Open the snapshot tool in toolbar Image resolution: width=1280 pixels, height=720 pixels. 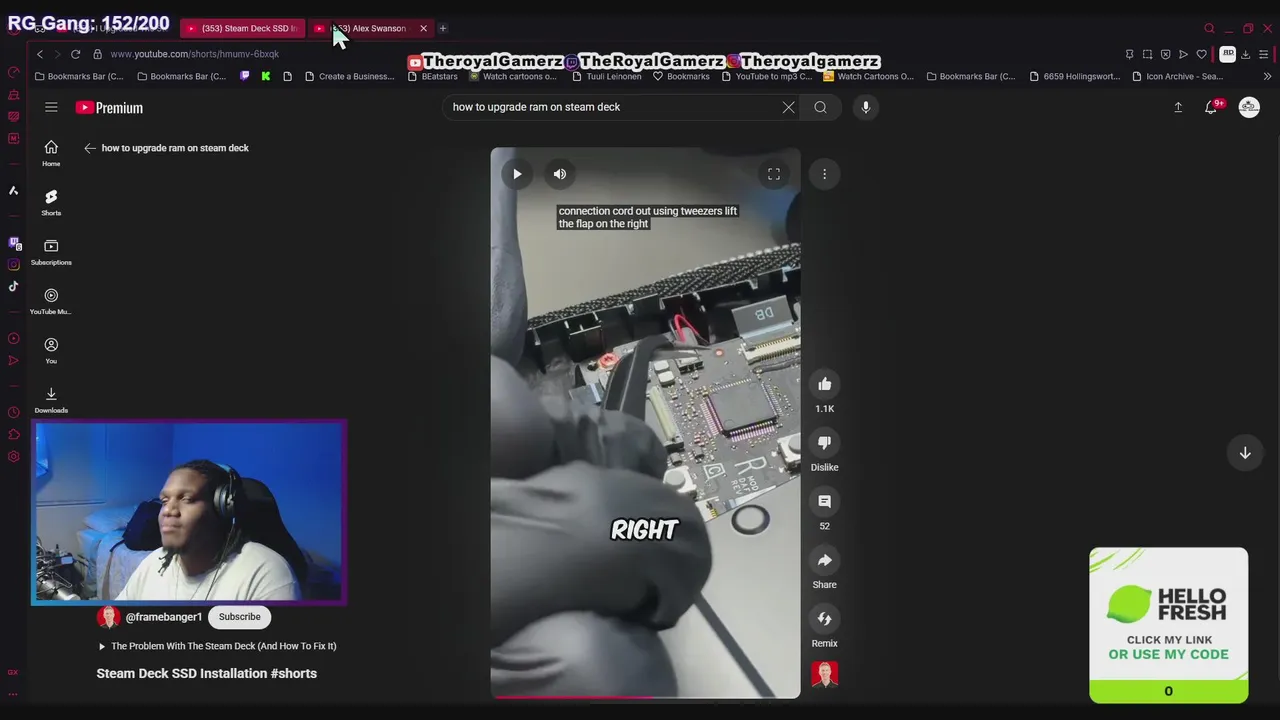[1147, 54]
